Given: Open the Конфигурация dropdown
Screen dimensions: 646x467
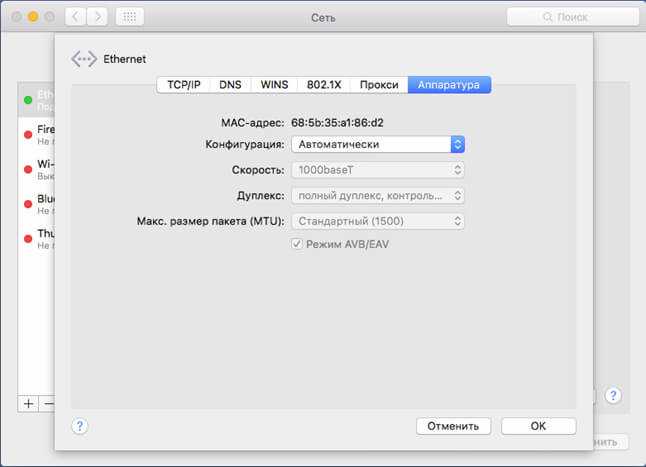Looking at the screenshot, I should tap(378, 145).
